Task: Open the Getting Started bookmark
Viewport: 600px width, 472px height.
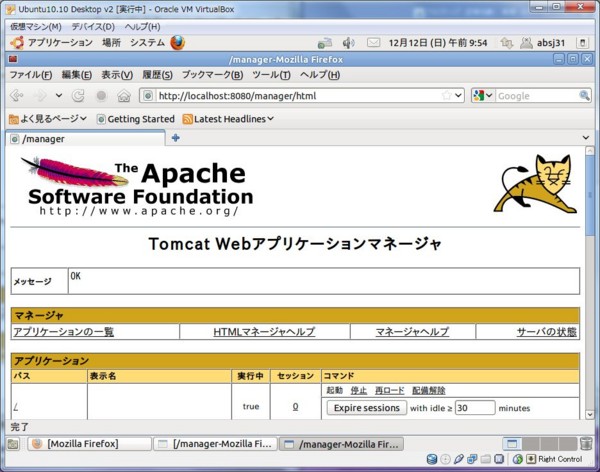Action: (135, 119)
